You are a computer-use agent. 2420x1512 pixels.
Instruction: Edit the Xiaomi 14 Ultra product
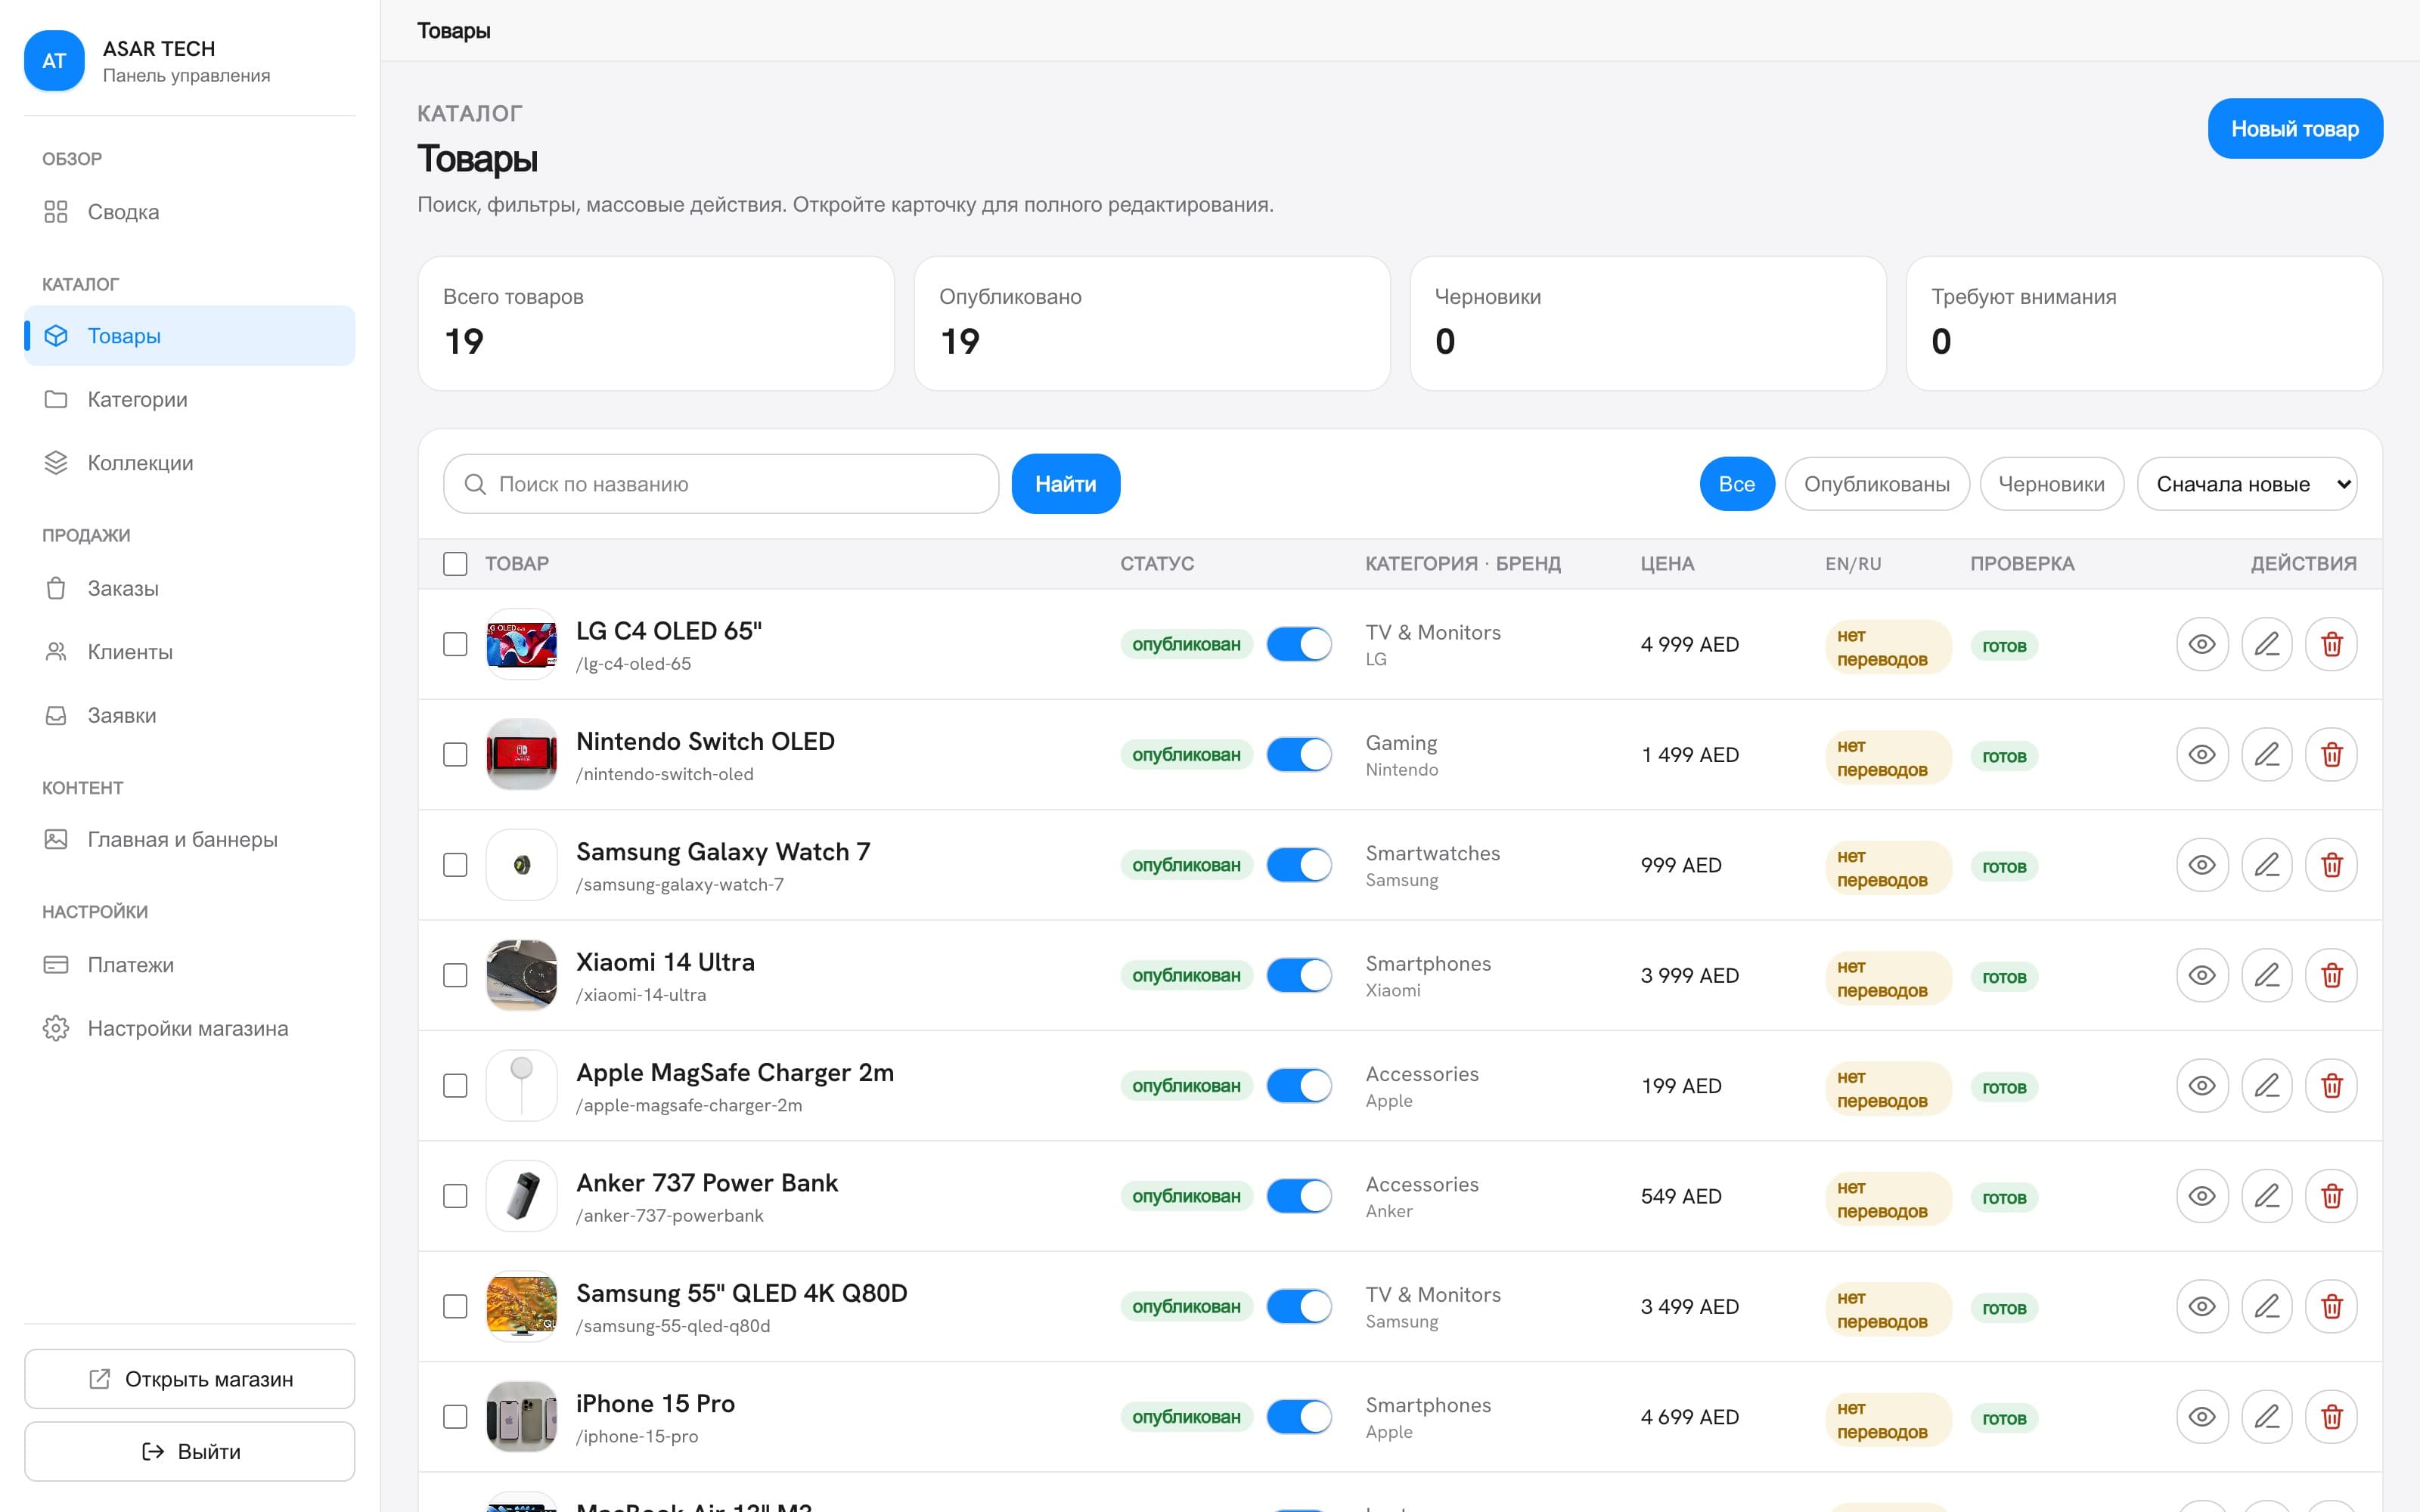click(x=2267, y=975)
